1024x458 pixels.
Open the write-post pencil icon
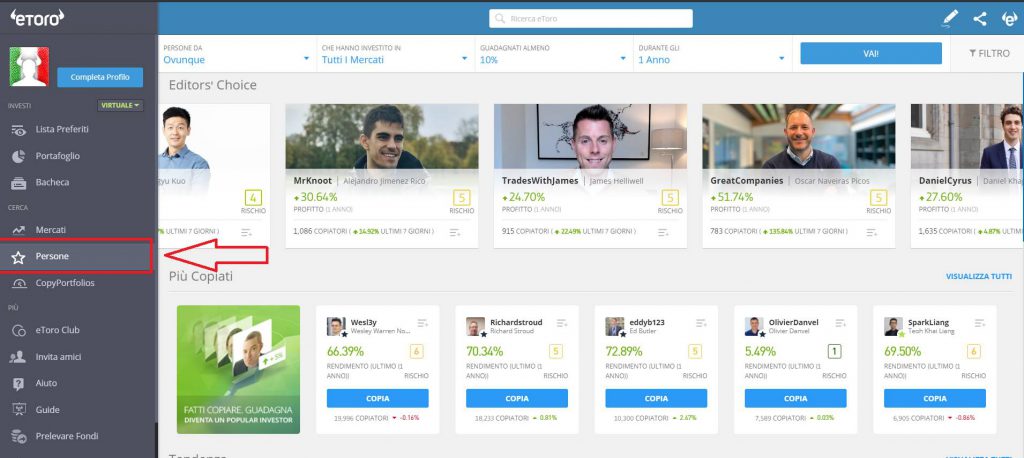point(950,18)
